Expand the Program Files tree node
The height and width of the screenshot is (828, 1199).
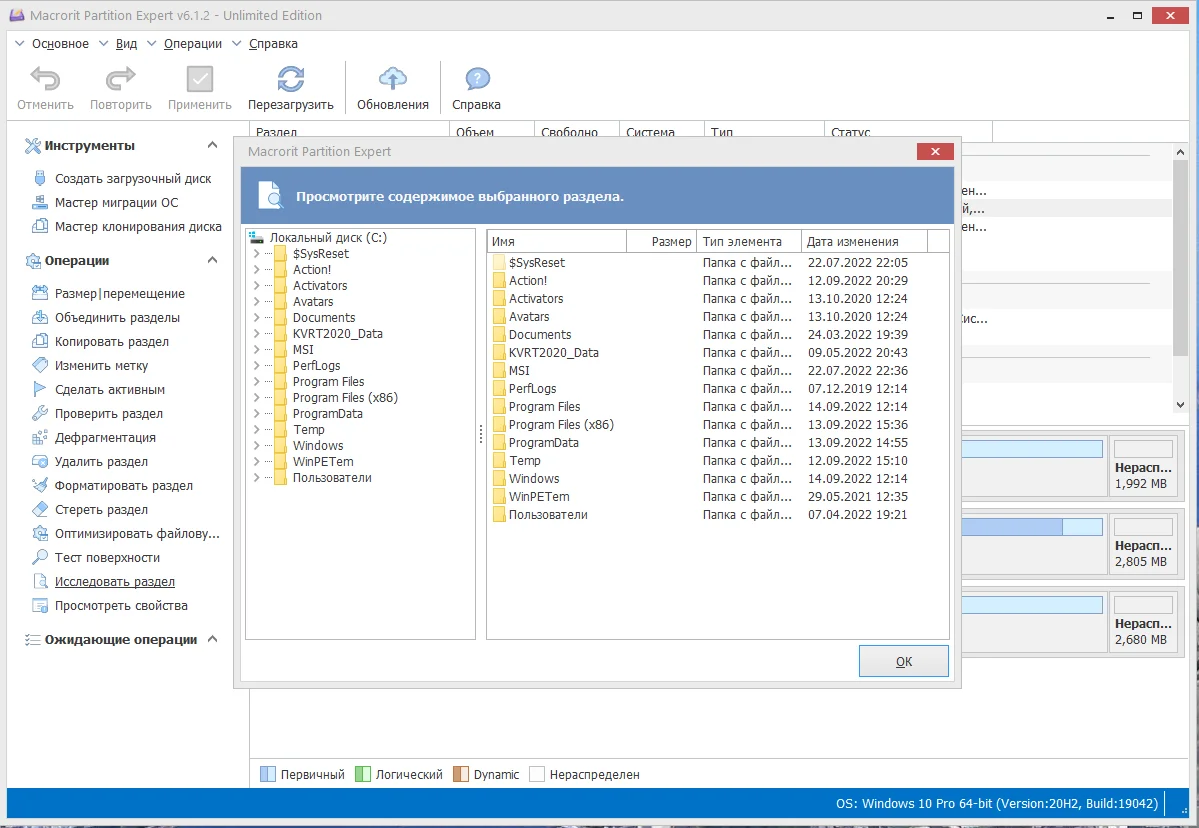(x=256, y=382)
